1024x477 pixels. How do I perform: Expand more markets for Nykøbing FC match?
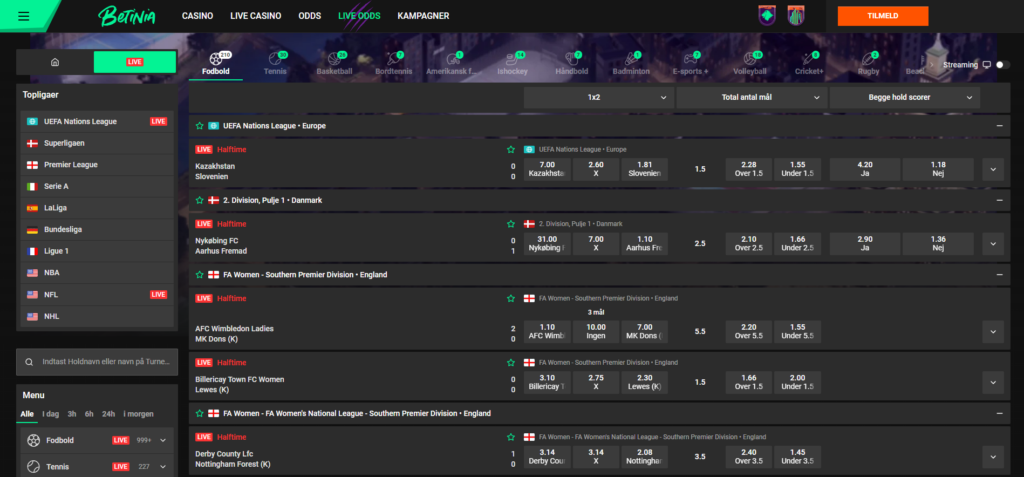coord(993,244)
